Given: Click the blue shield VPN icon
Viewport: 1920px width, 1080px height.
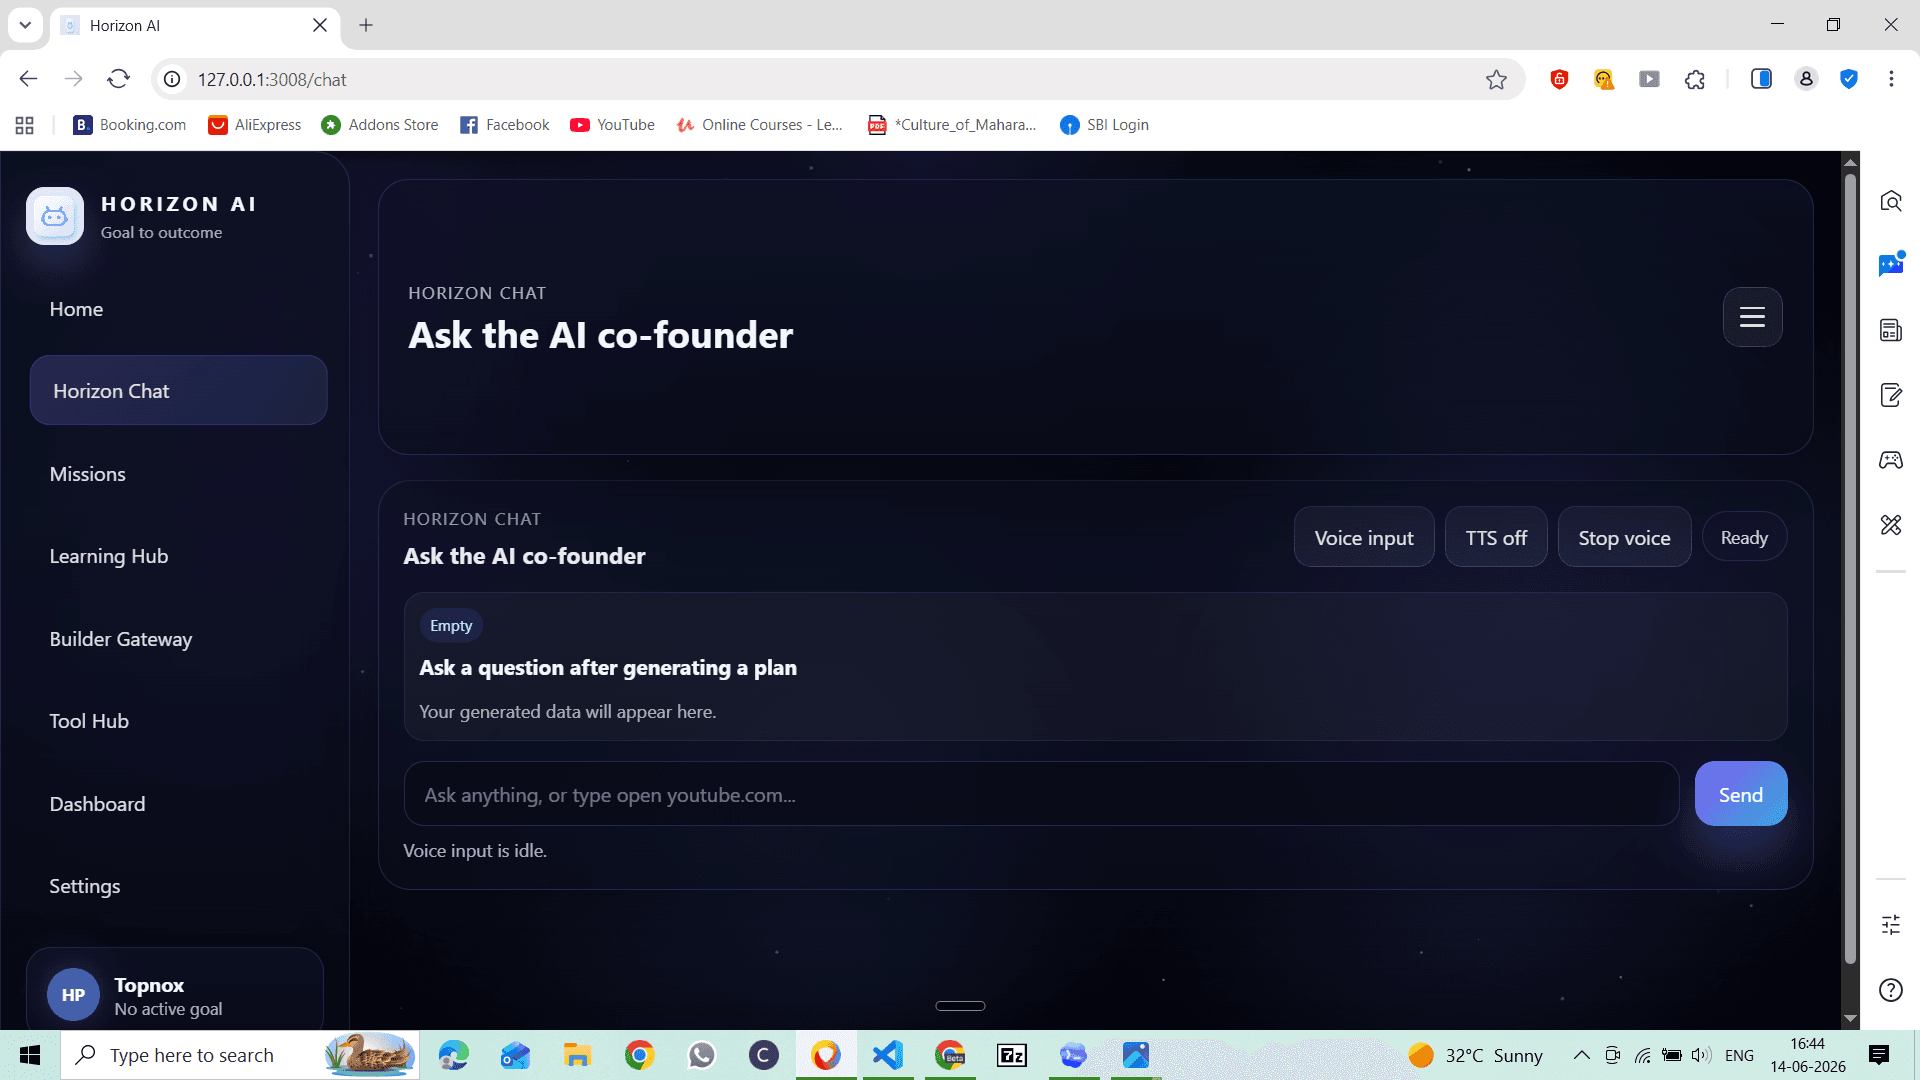Looking at the screenshot, I should click(1849, 79).
